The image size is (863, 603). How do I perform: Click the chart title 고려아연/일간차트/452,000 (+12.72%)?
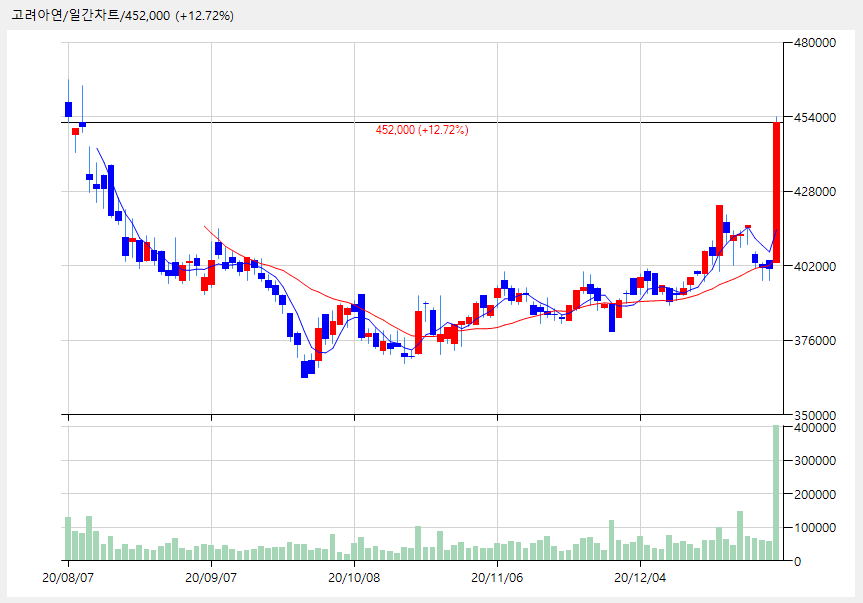pyautogui.click(x=122, y=15)
